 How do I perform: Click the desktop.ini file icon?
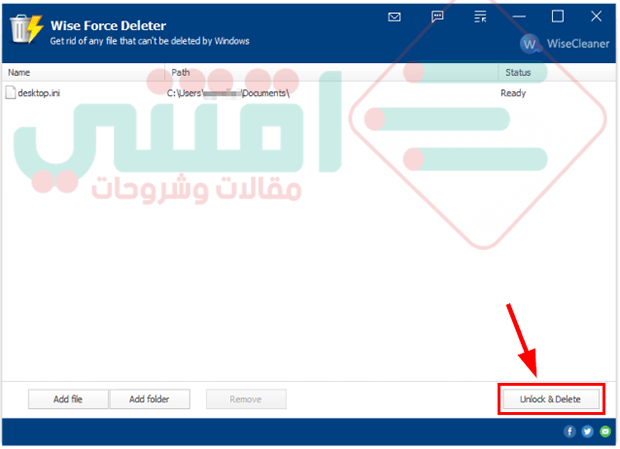[x=11, y=92]
